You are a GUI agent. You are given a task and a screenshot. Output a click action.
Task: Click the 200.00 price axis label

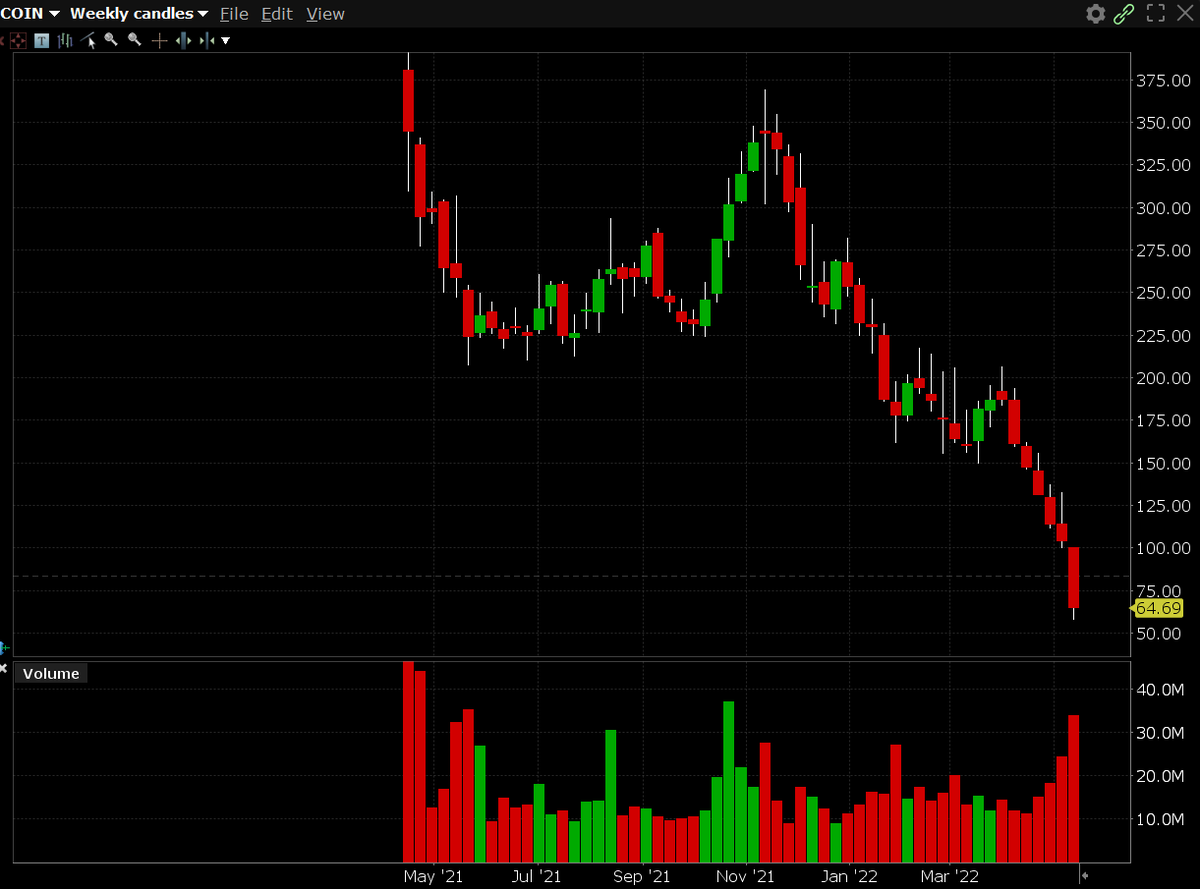(x=1164, y=378)
